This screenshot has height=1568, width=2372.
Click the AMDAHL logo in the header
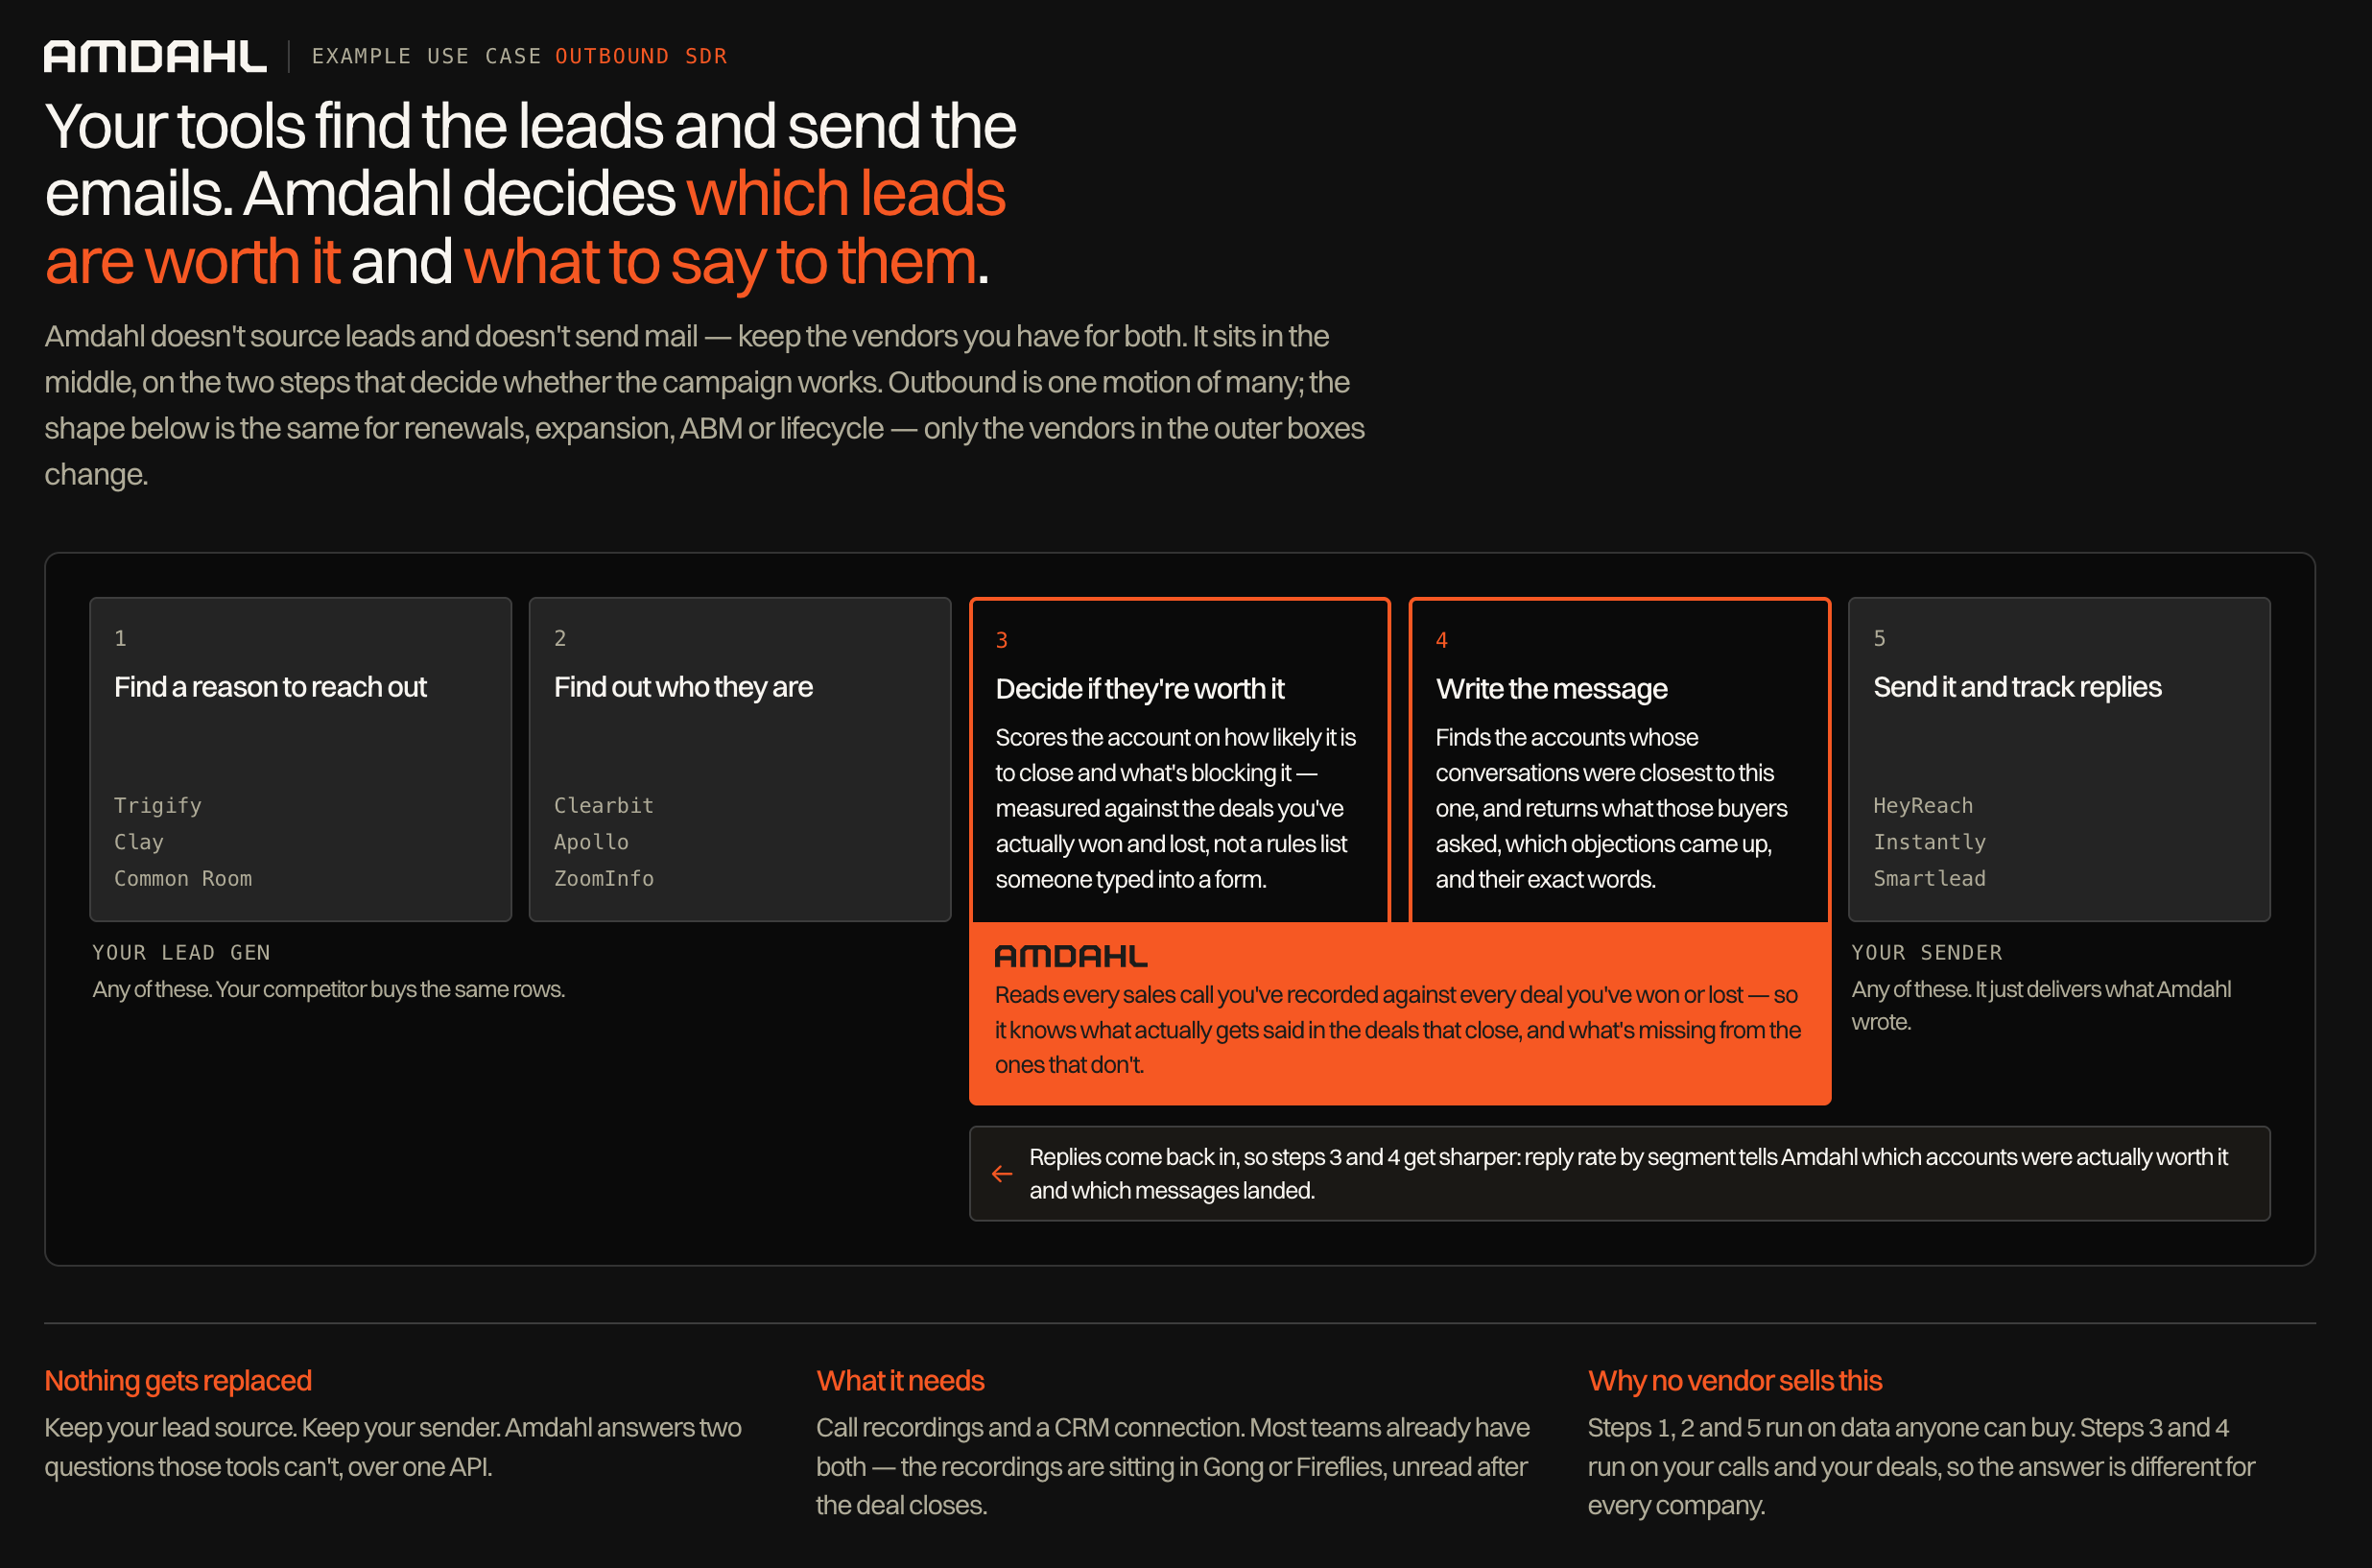155,56
